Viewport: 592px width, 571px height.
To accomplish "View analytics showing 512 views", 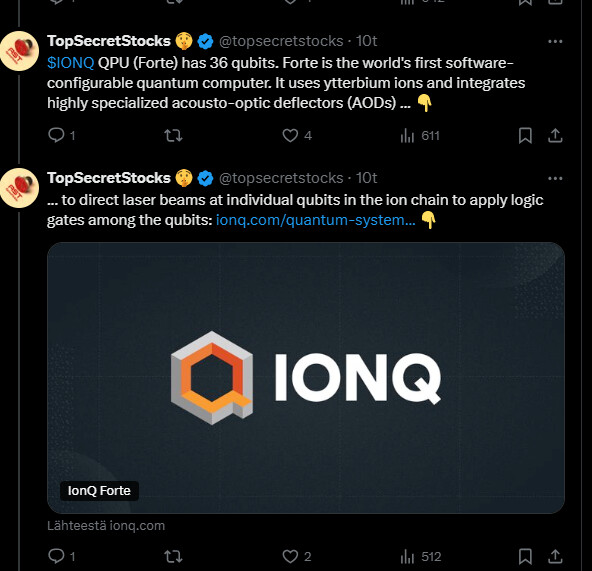I will pos(421,557).
